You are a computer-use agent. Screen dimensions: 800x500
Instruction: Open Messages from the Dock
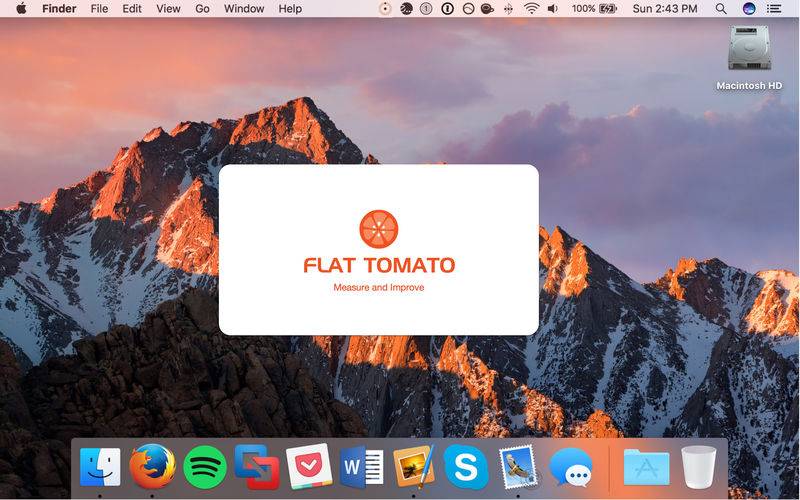point(571,467)
